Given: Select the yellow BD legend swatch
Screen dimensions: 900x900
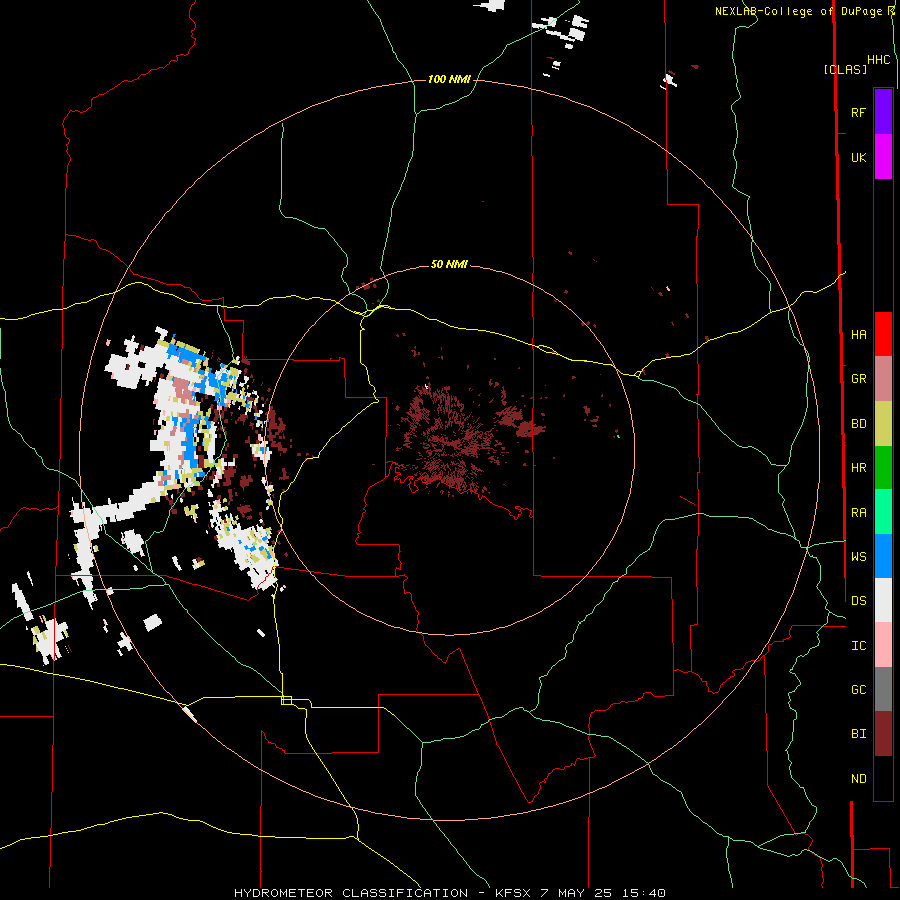Looking at the screenshot, I should pos(883,424).
